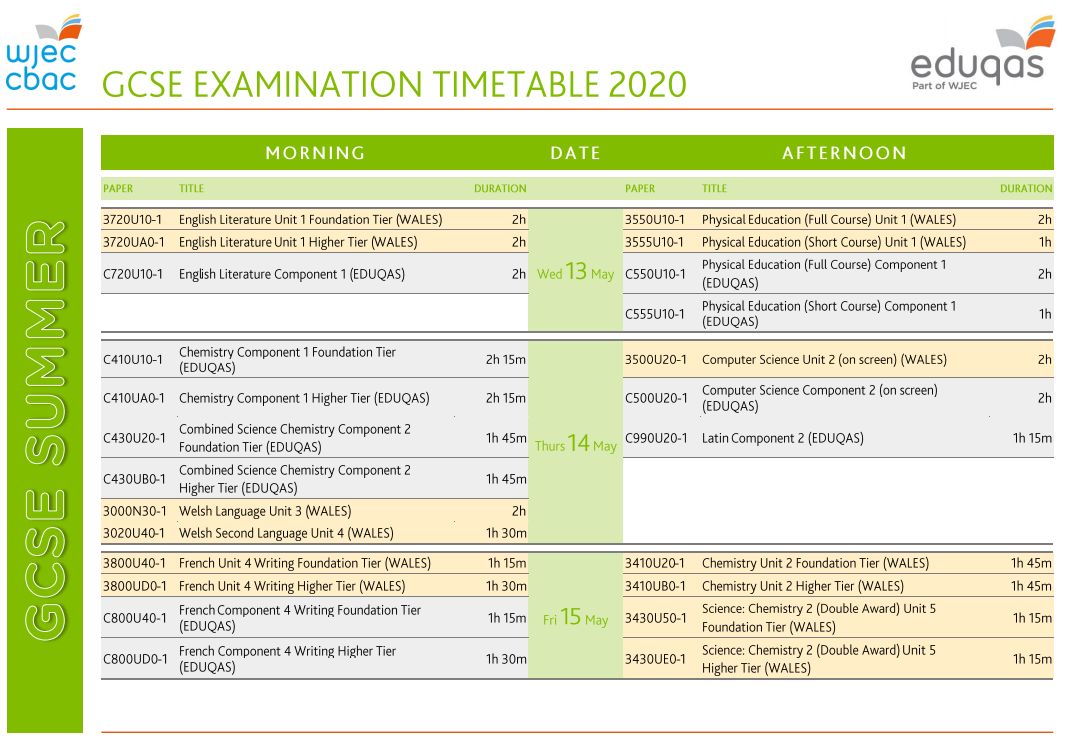This screenshot has width=1066, height=737.
Task: Click the 1h 30m duration for Welsh Second Language
Action: click(506, 534)
